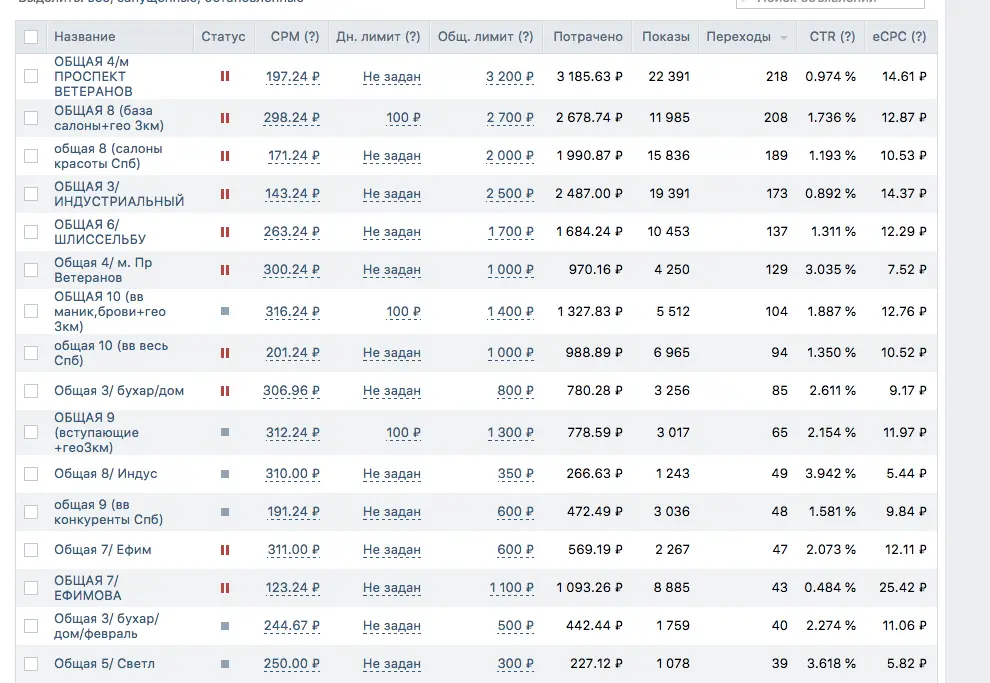Click pause status icon for ОБЩАЯ 4/м ПРОСПЕКТ ВЕТЕРАНОВ
The image size is (990, 683).
(225, 76)
